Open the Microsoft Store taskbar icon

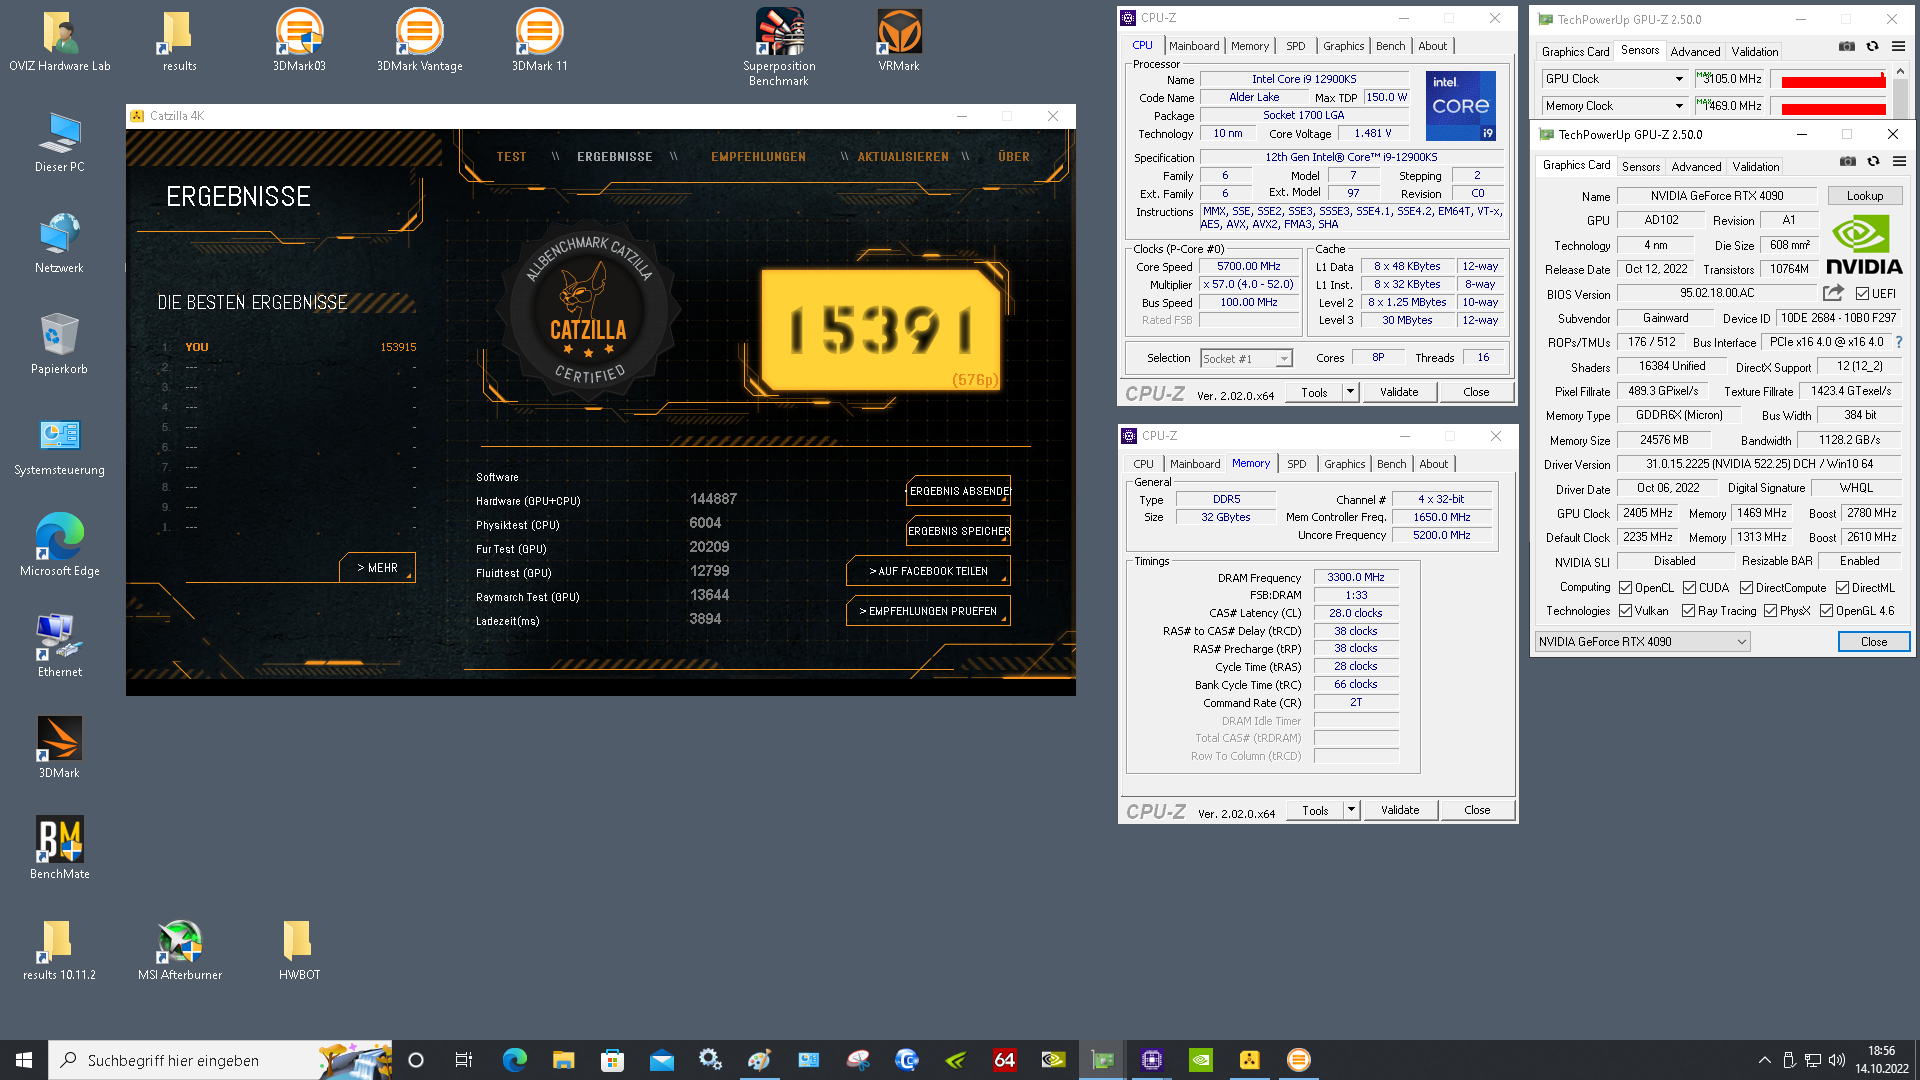pos(612,1060)
